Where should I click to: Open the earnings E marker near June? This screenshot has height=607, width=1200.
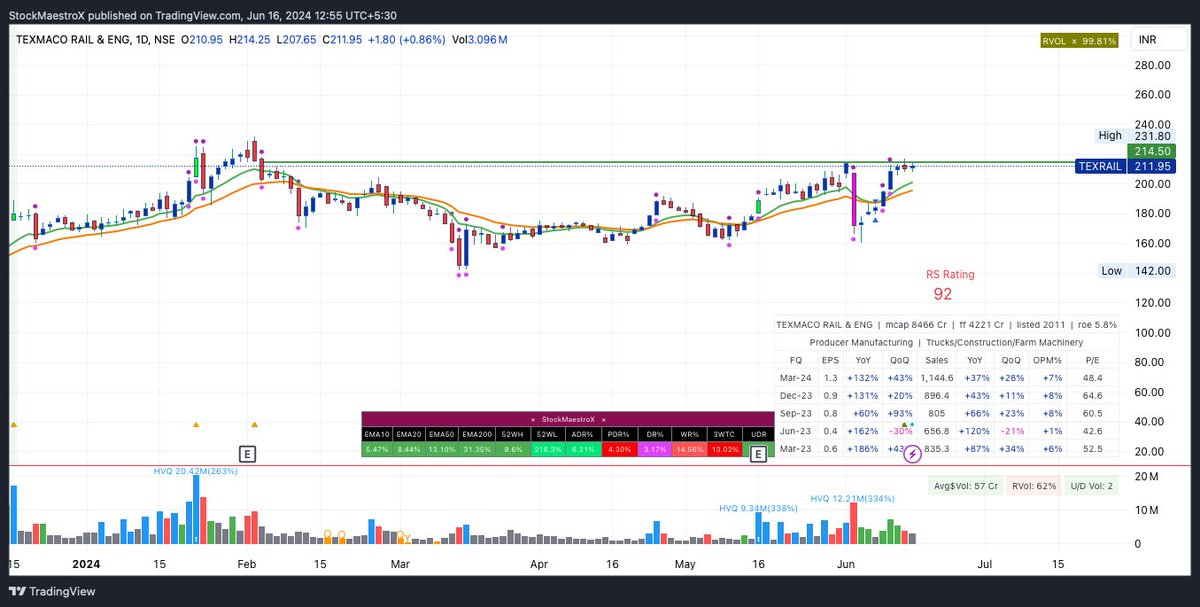(x=758, y=454)
